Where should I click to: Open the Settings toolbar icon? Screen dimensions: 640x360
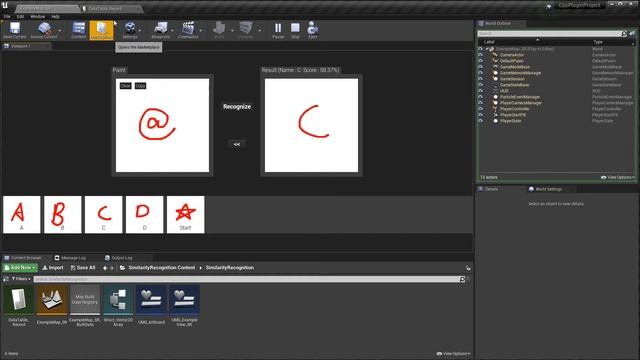point(130,30)
